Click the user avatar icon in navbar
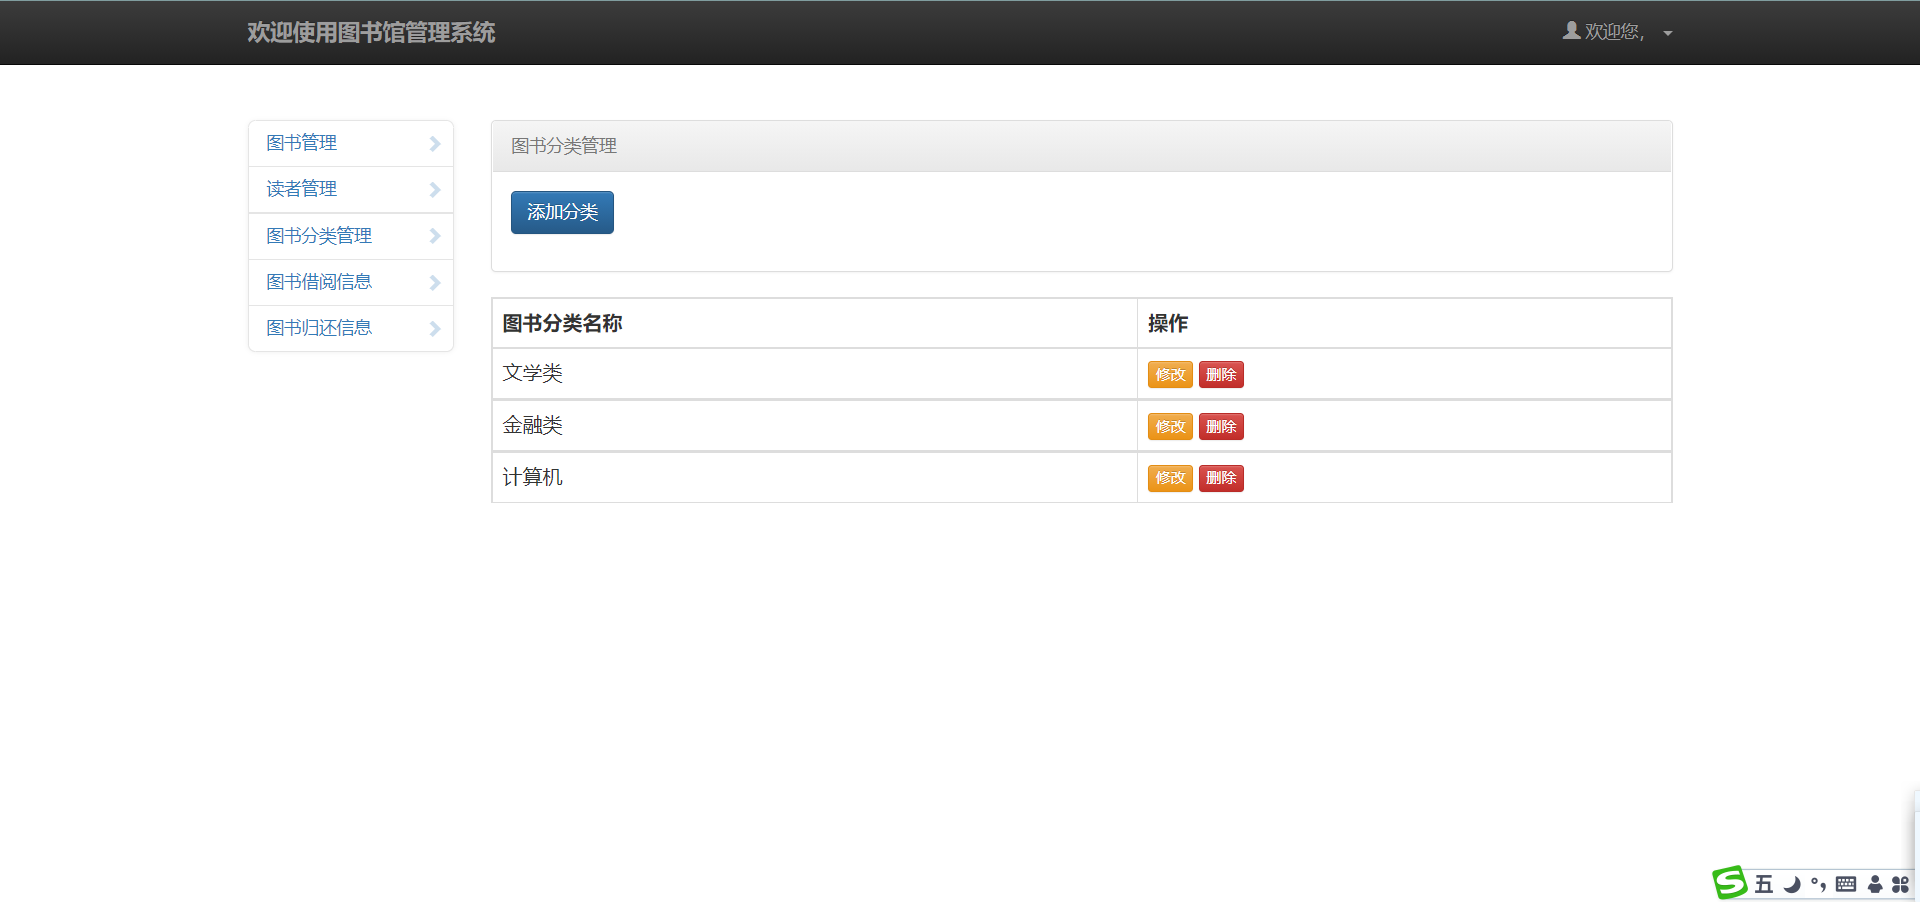Viewport: 1920px width, 902px height. [x=1572, y=31]
